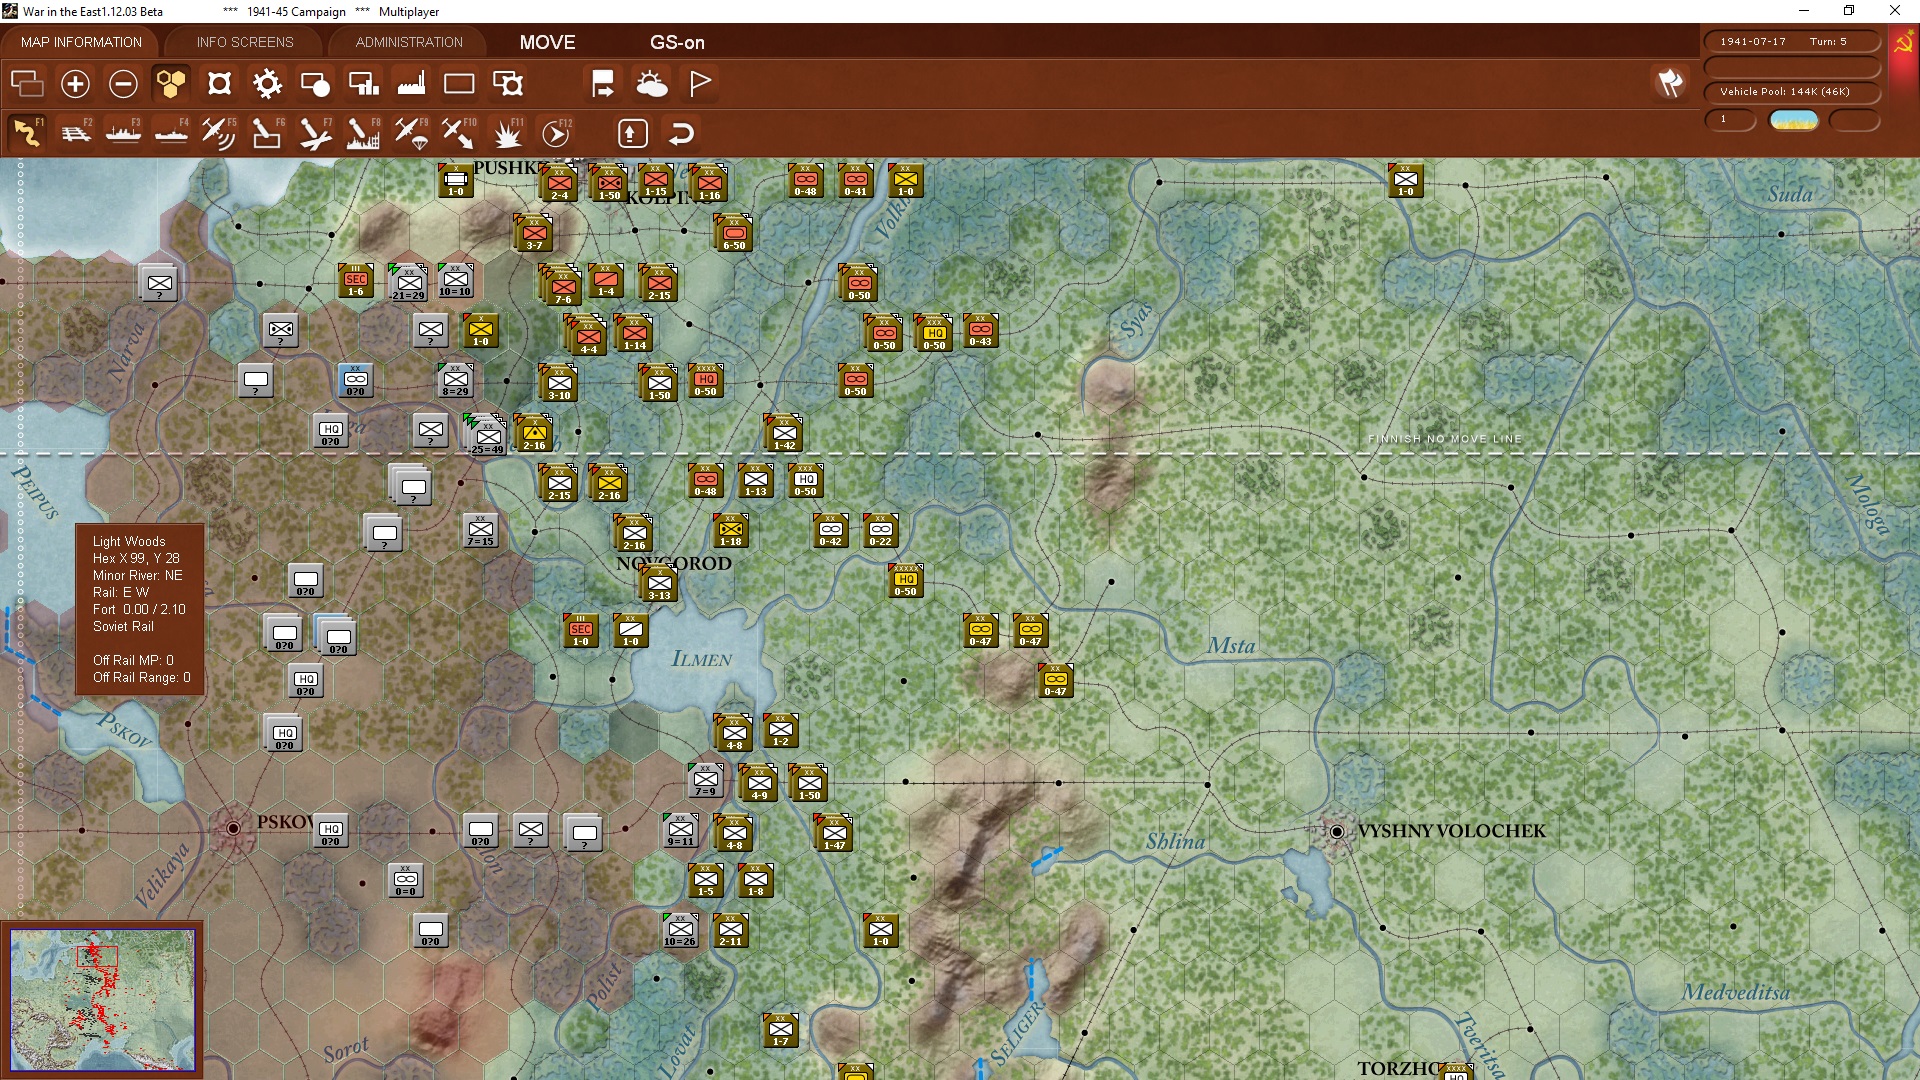Click the GS-on status label
This screenshot has height=1080, width=1920.
pyautogui.click(x=677, y=42)
